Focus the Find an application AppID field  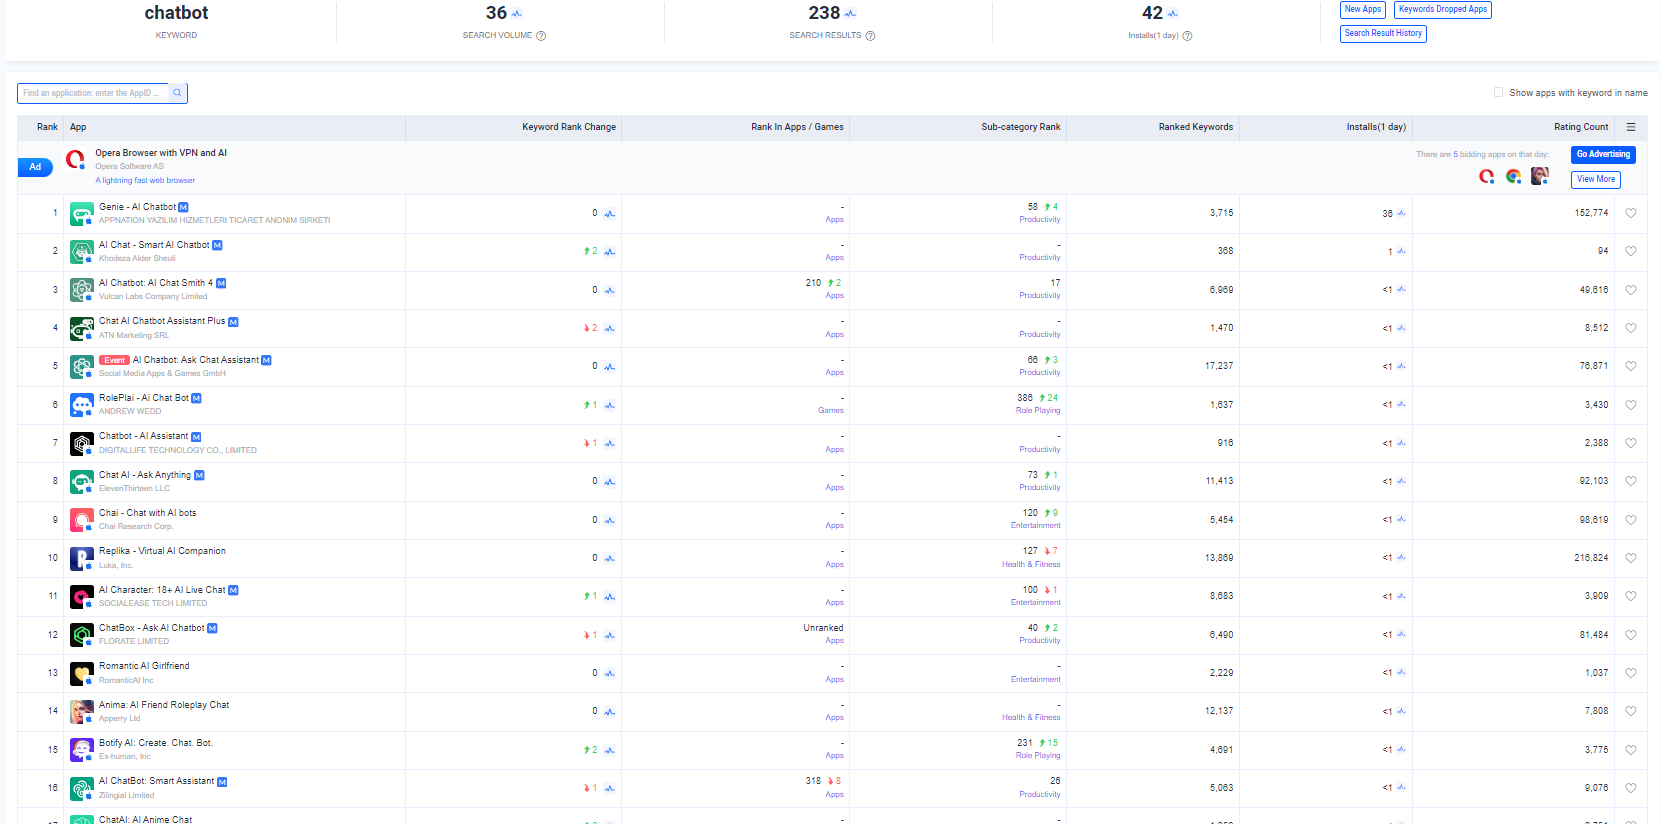point(93,93)
